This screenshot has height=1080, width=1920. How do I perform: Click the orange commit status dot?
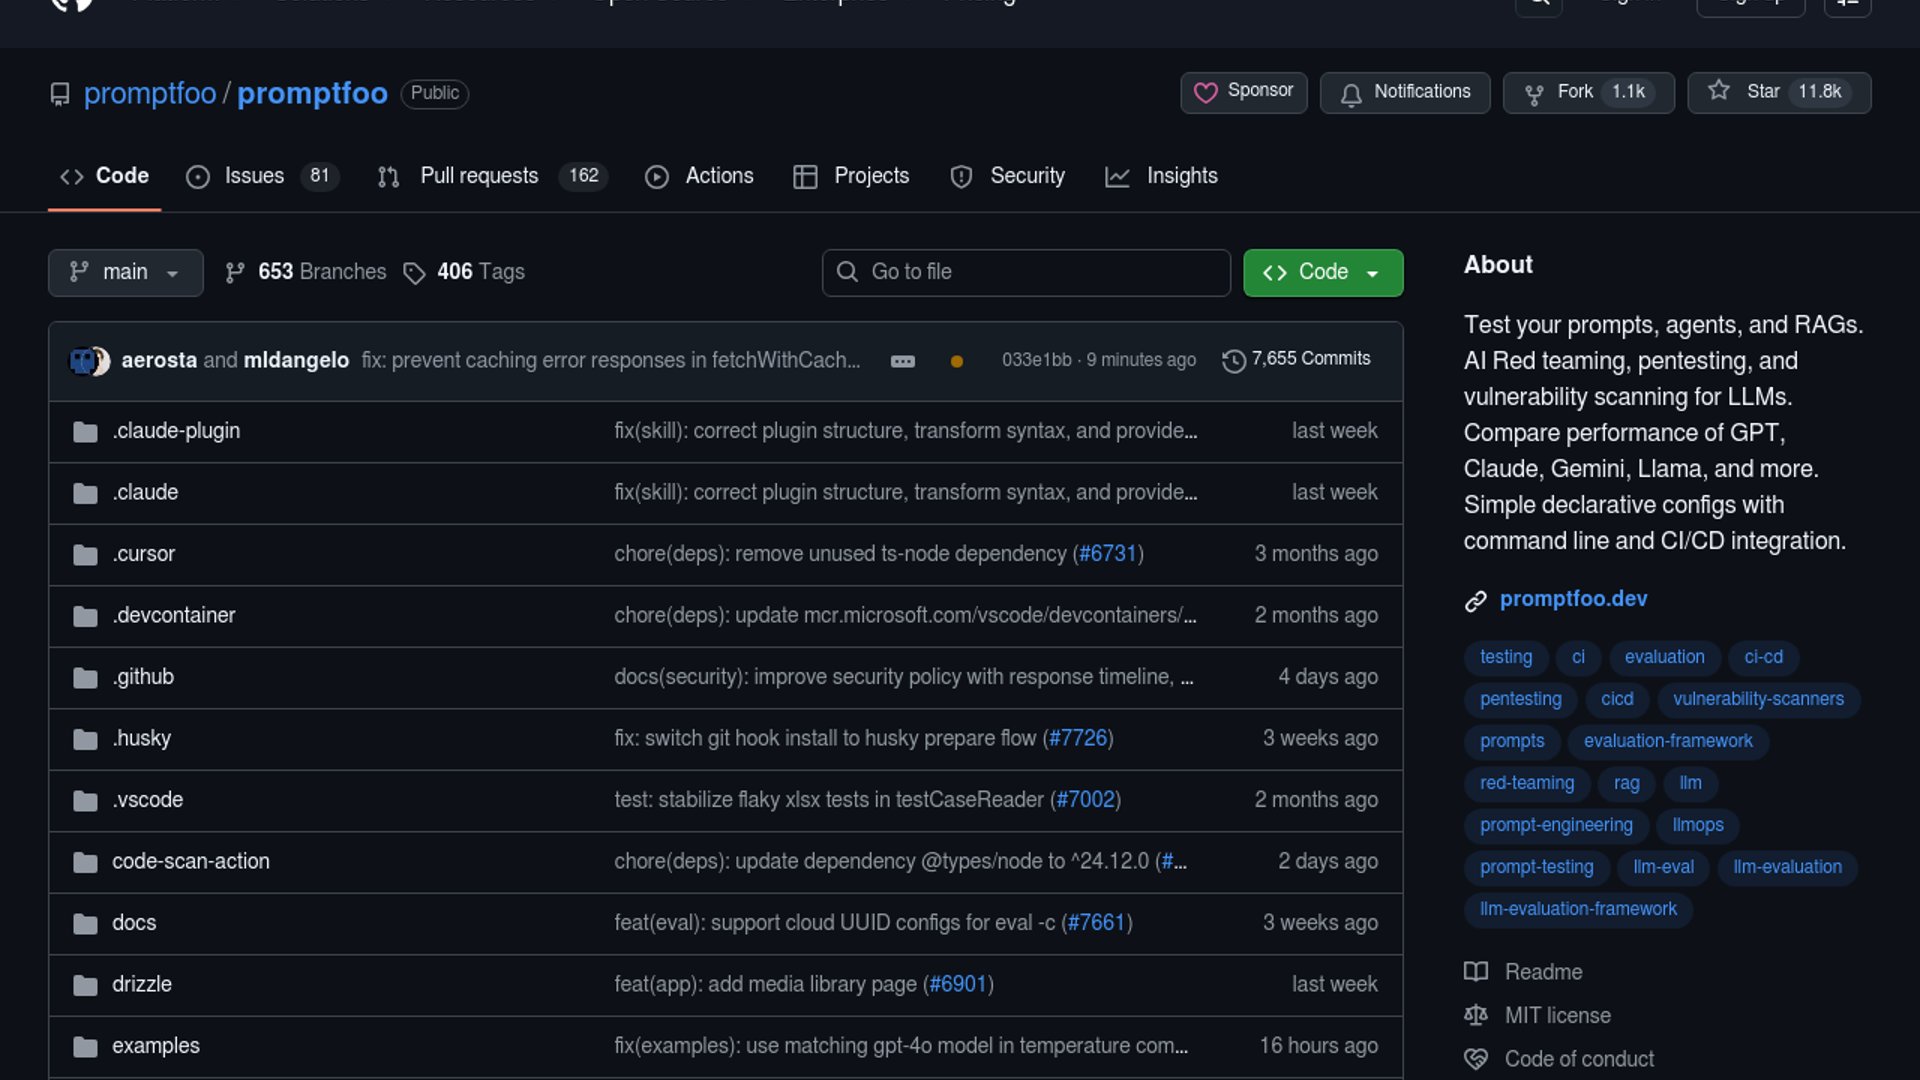click(x=956, y=361)
